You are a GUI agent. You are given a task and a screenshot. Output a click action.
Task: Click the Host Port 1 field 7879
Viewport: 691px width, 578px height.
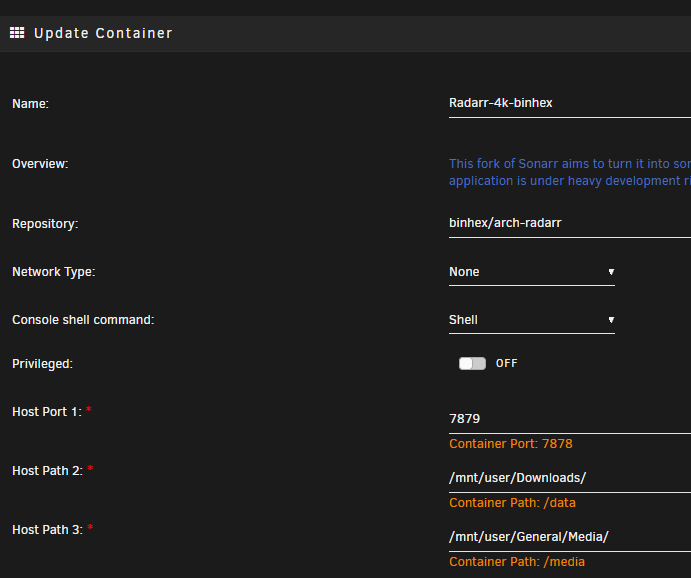(x=570, y=419)
